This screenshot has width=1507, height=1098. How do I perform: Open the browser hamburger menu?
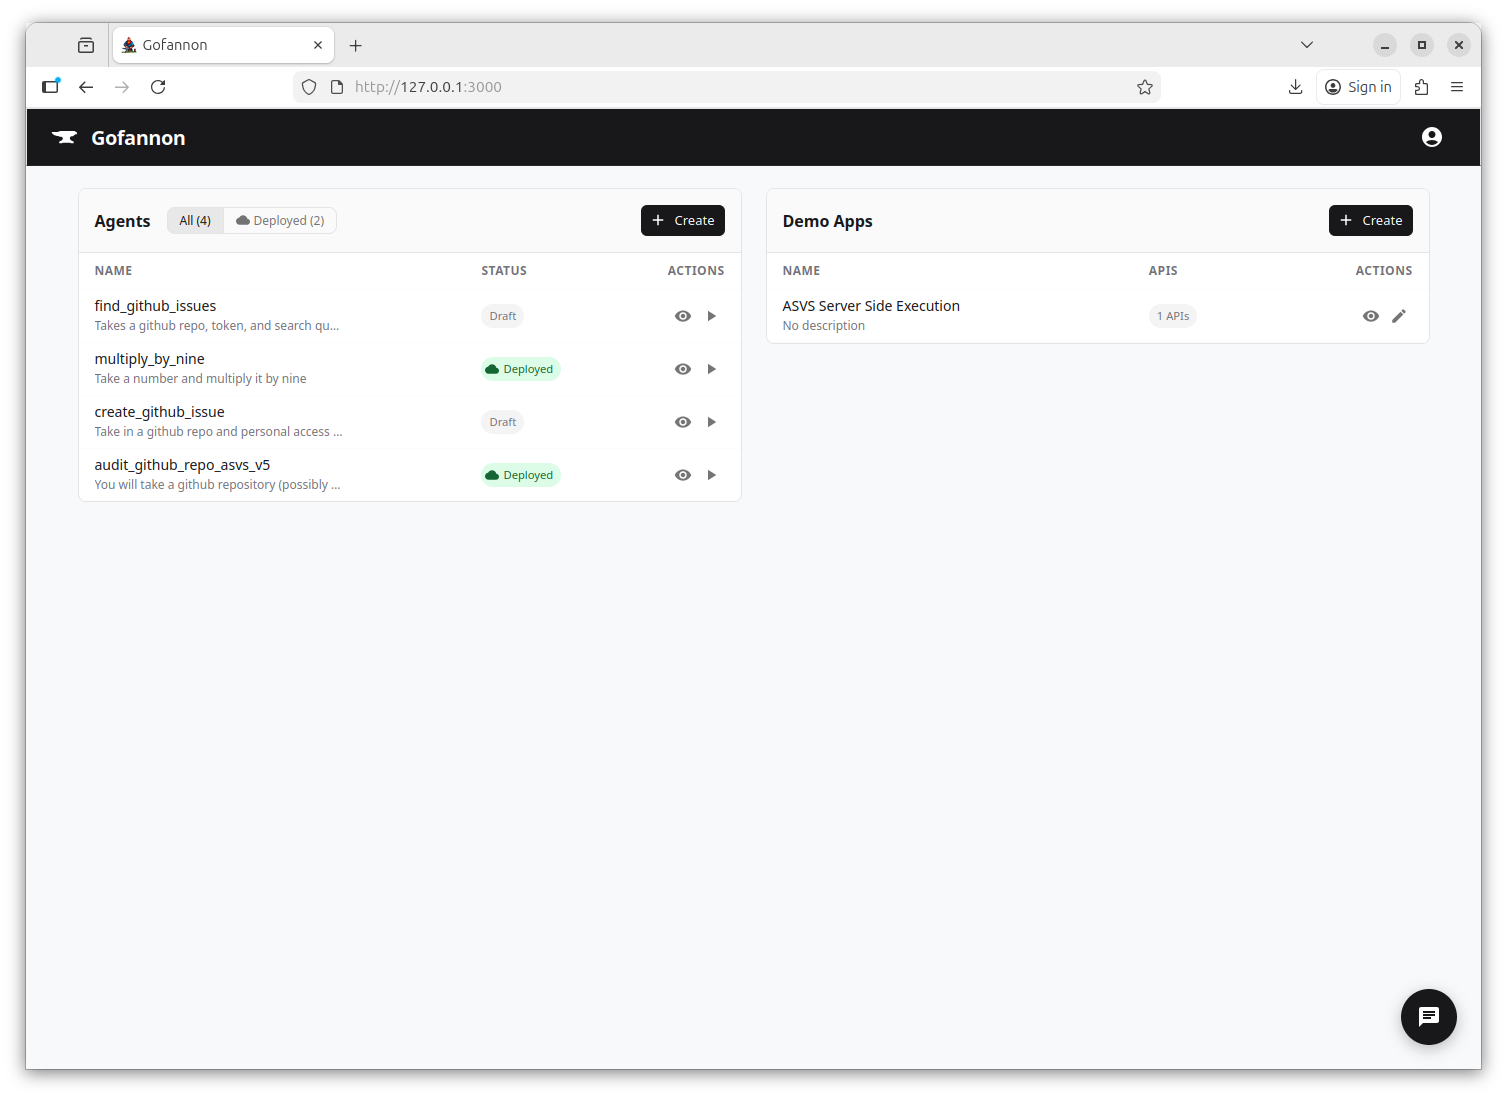[1457, 87]
